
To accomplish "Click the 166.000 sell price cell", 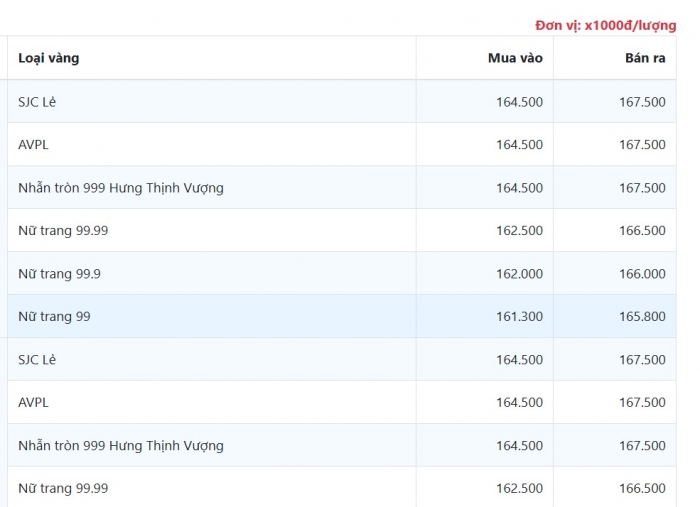I will pos(642,273).
